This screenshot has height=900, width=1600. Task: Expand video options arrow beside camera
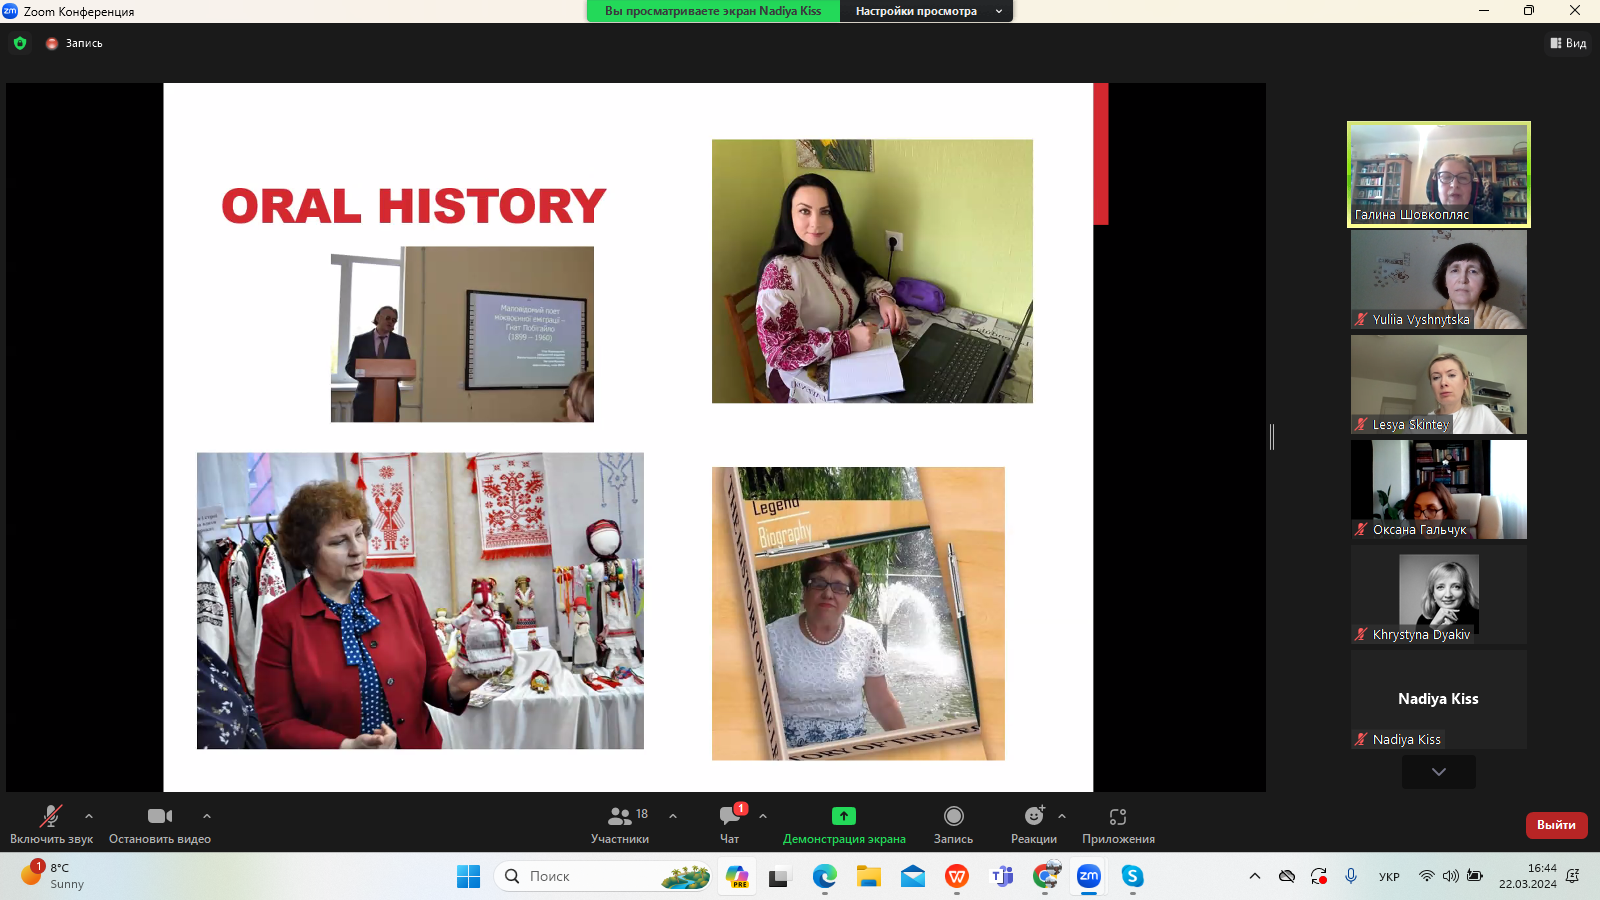pyautogui.click(x=207, y=816)
